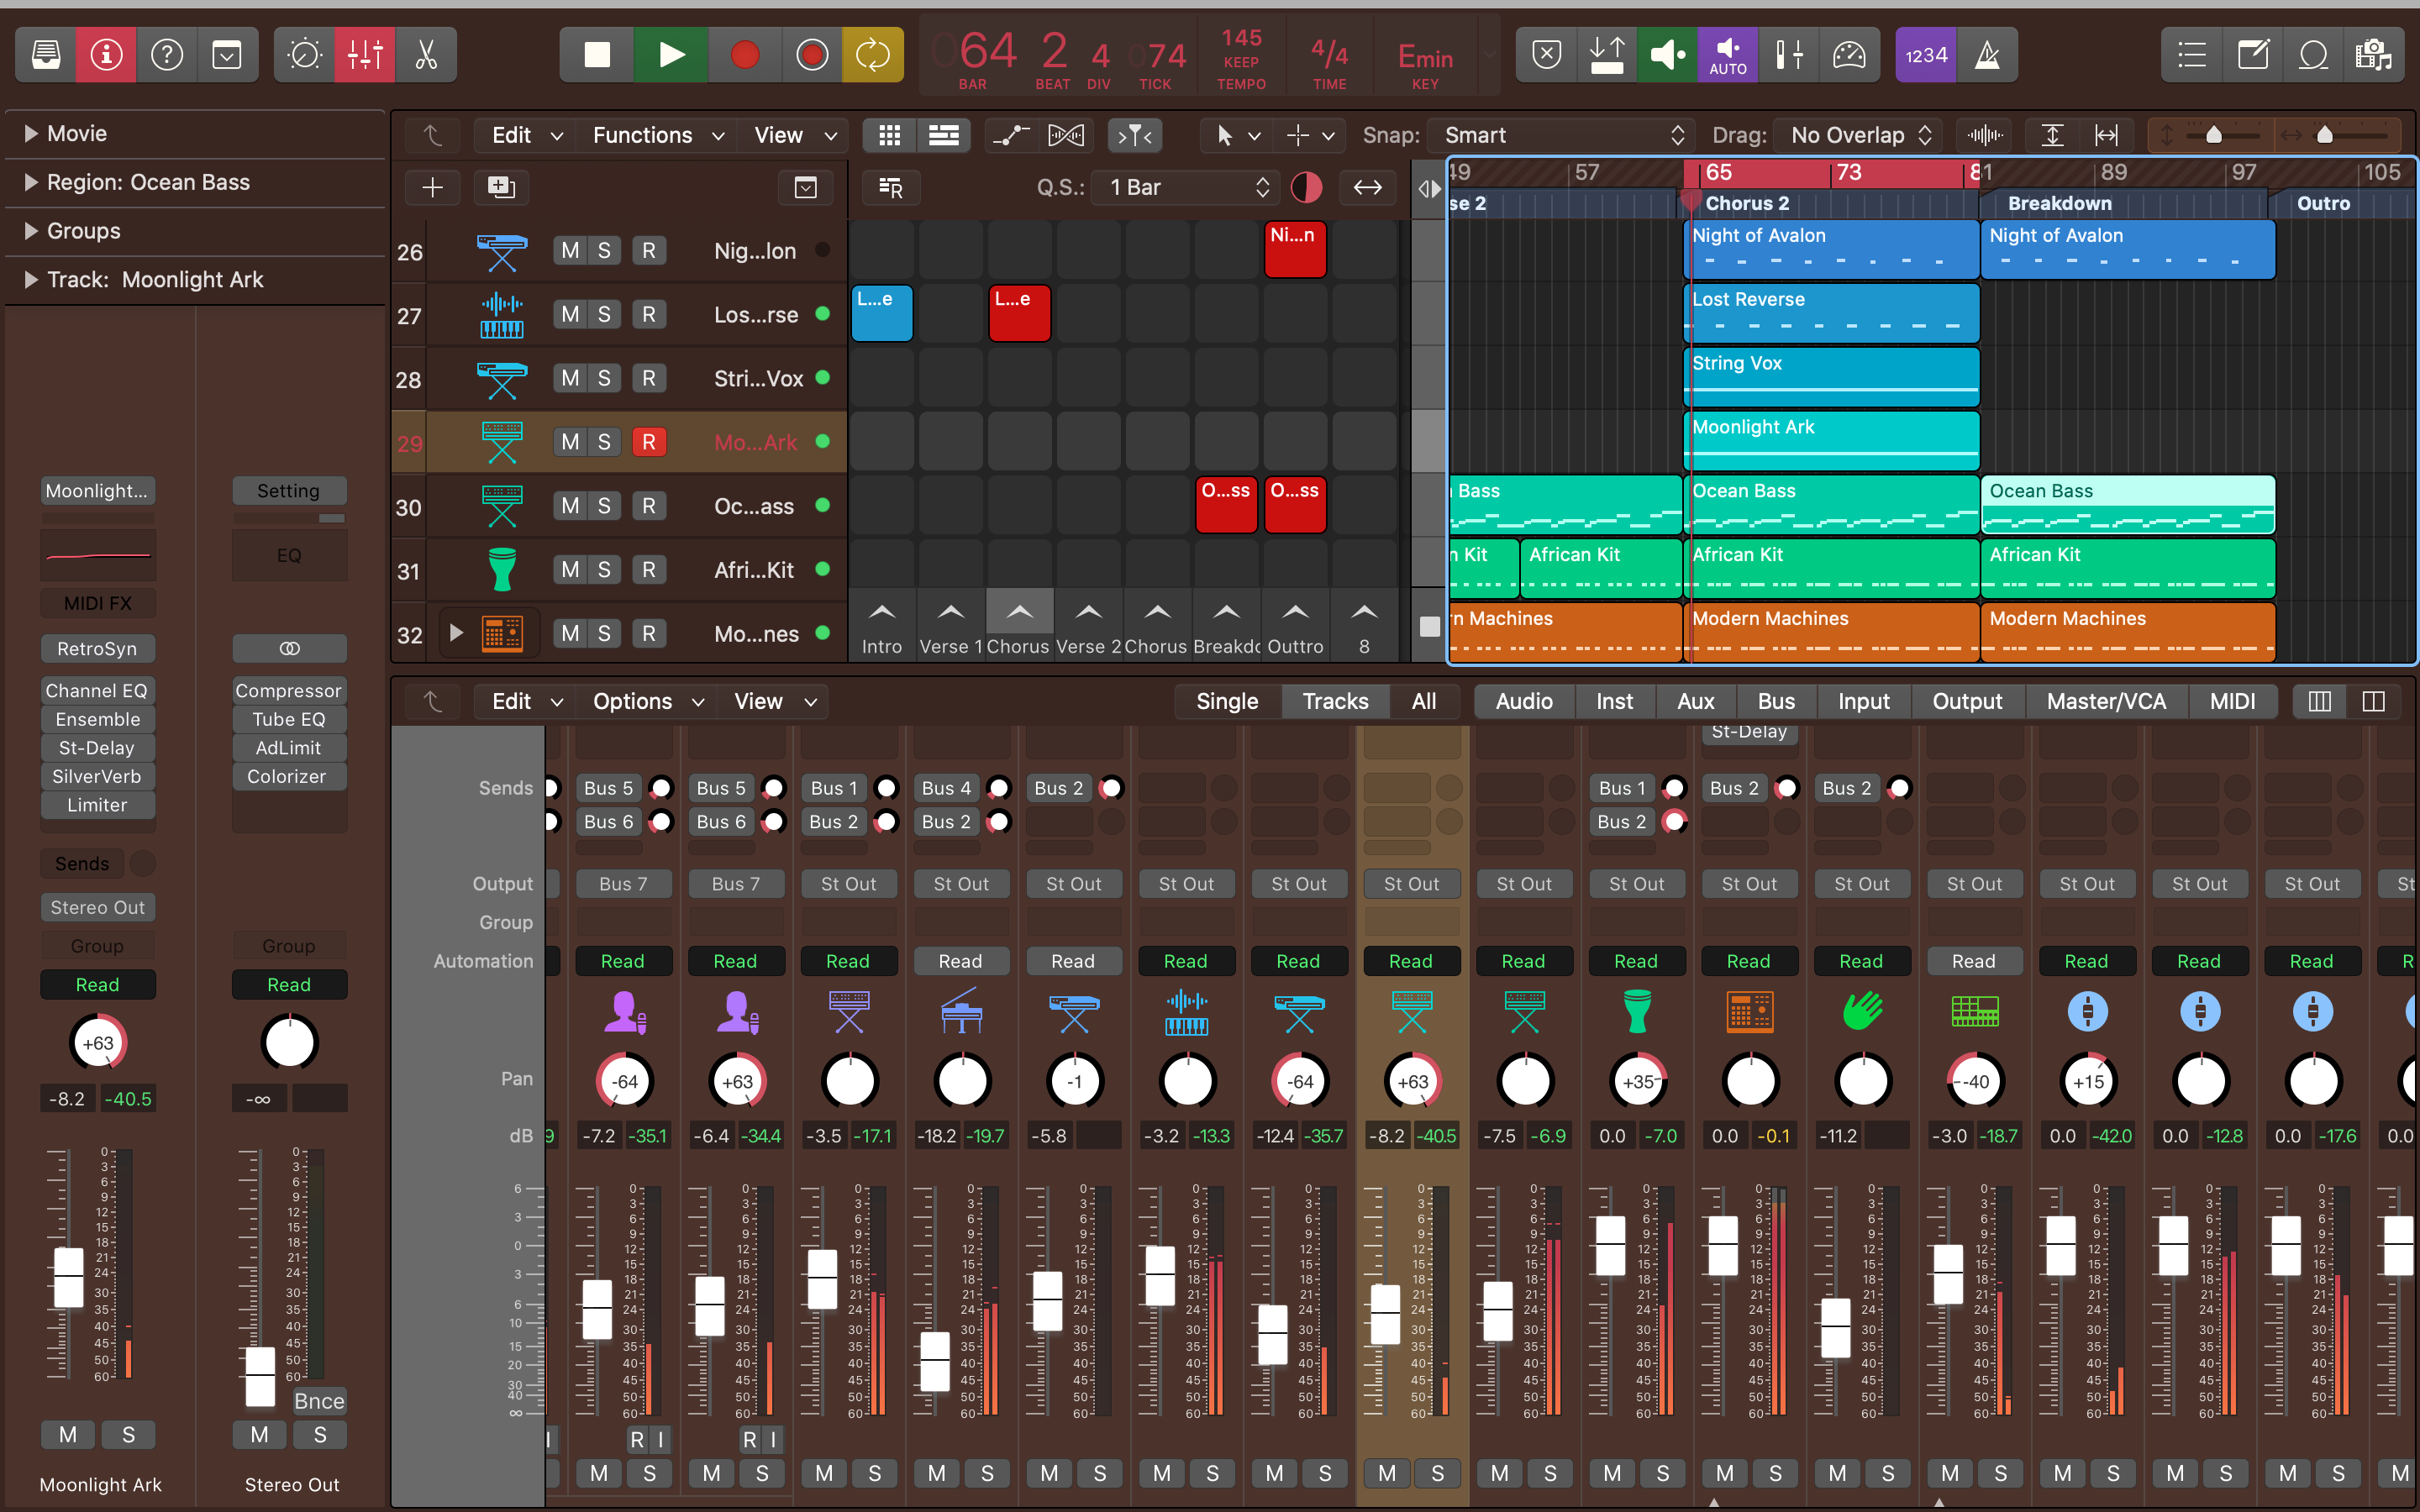2420x1512 pixels.
Task: Open the Drag No Overlap dropdown
Action: click(x=1859, y=135)
